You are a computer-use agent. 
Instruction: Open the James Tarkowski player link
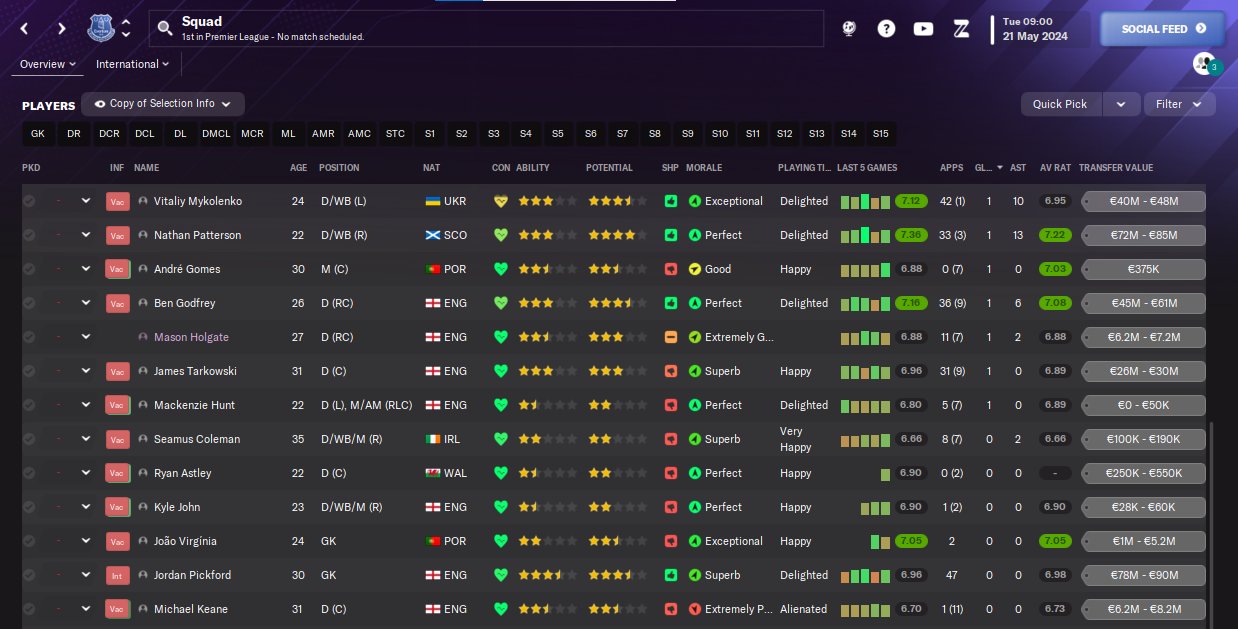pos(195,371)
